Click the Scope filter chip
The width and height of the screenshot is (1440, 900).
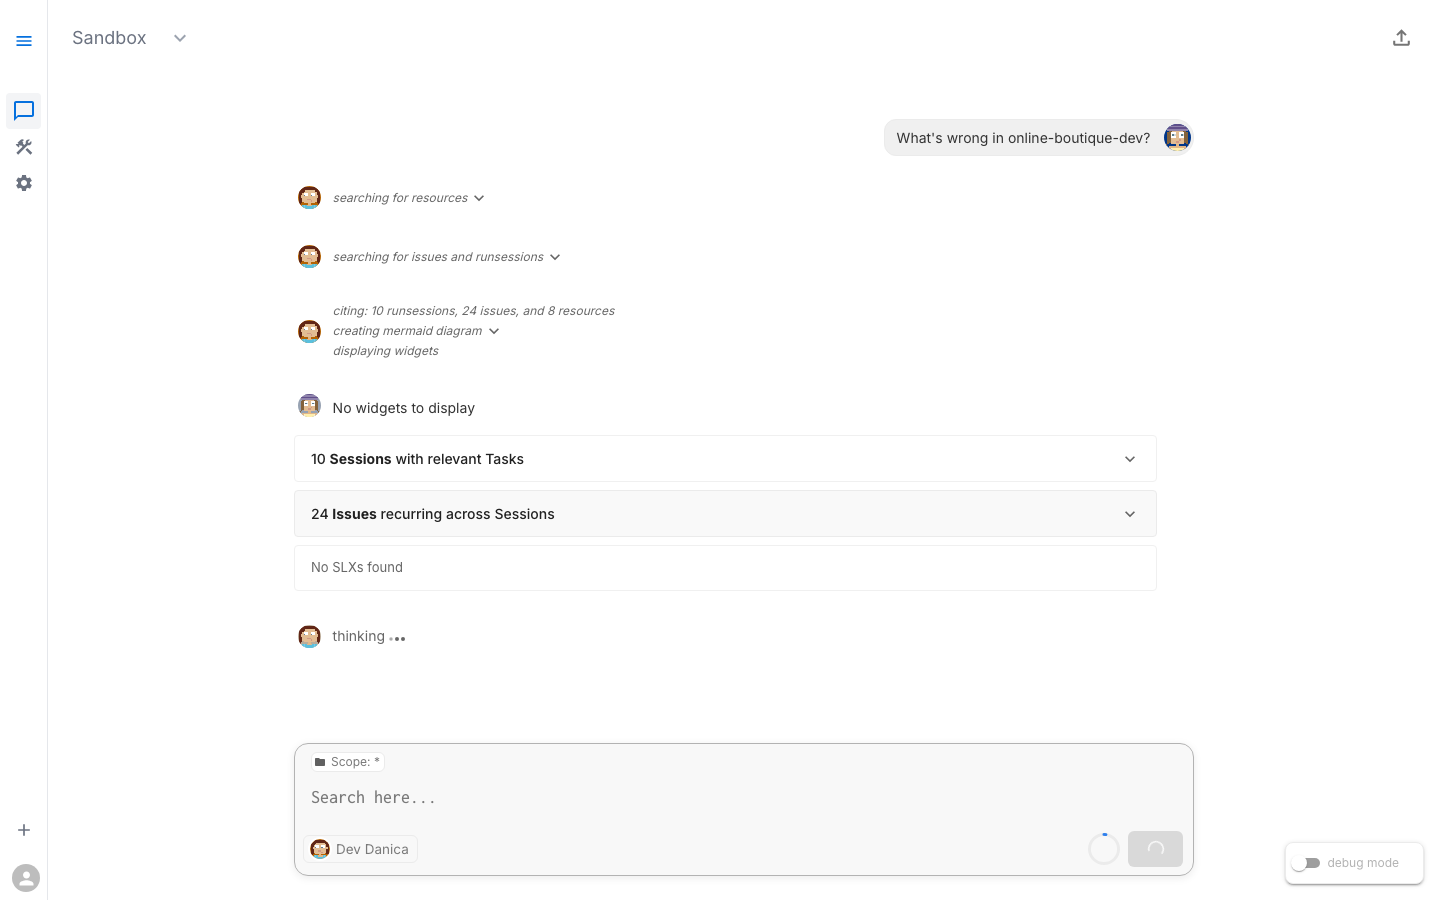(x=348, y=762)
